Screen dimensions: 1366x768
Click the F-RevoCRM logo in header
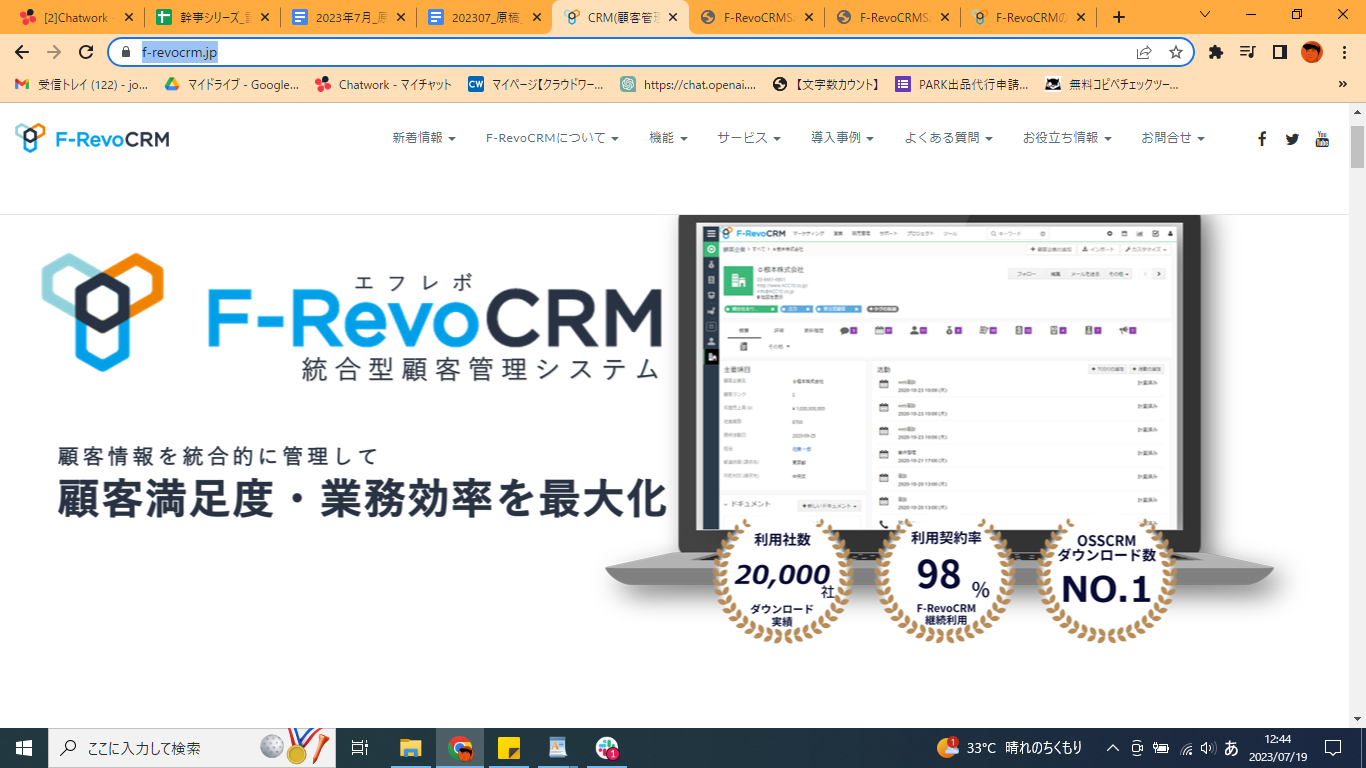92,138
